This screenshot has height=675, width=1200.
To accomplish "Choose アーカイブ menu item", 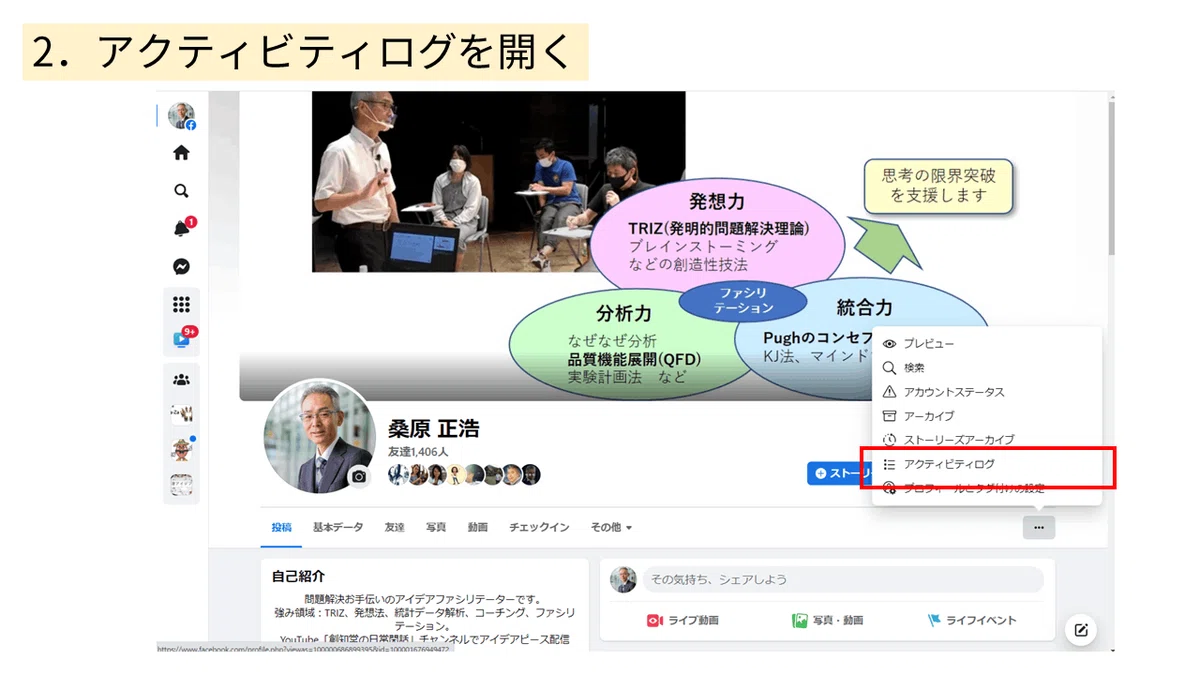I will tap(987, 416).
